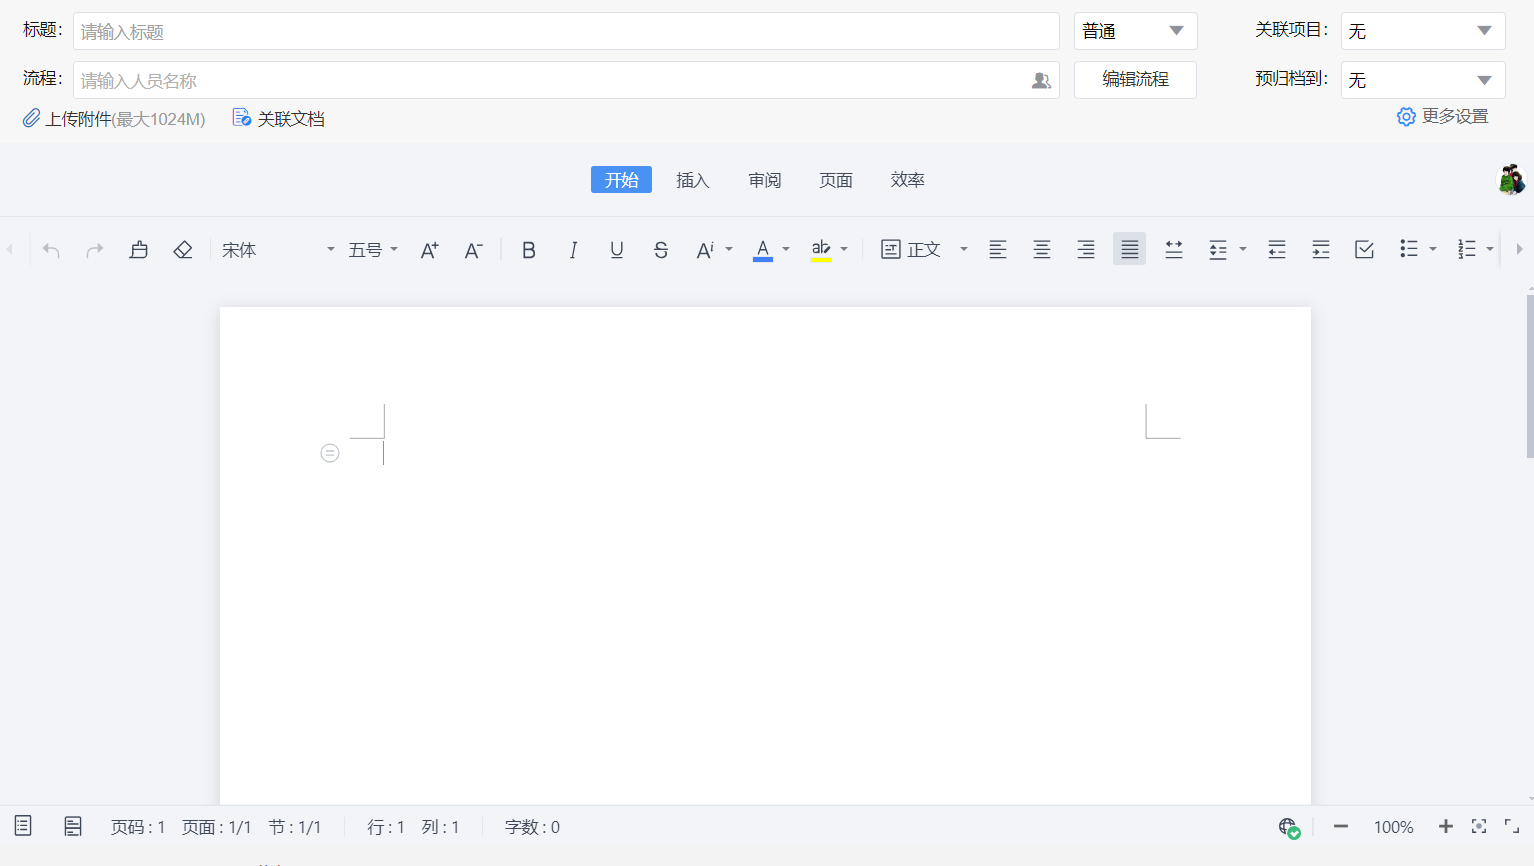This screenshot has height=866, width=1534.
Task: Toggle italic formatting
Action: pos(573,250)
